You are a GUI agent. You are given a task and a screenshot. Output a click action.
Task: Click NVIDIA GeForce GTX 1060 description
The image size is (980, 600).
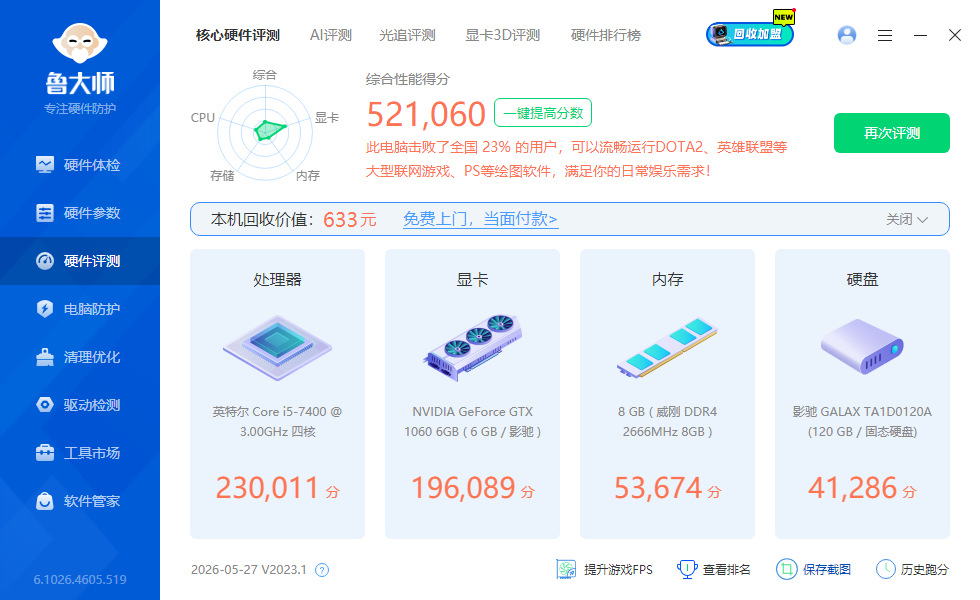pyautogui.click(x=472, y=421)
